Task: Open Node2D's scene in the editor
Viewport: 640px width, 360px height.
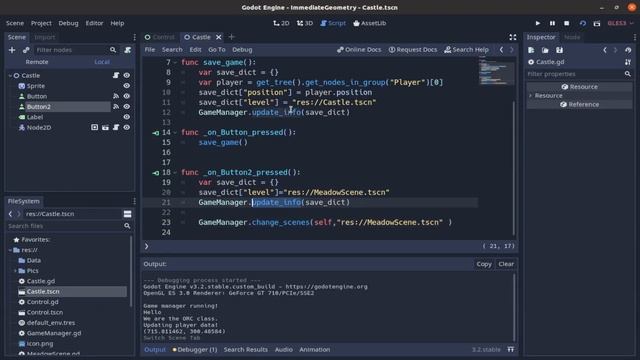Action: (105, 127)
